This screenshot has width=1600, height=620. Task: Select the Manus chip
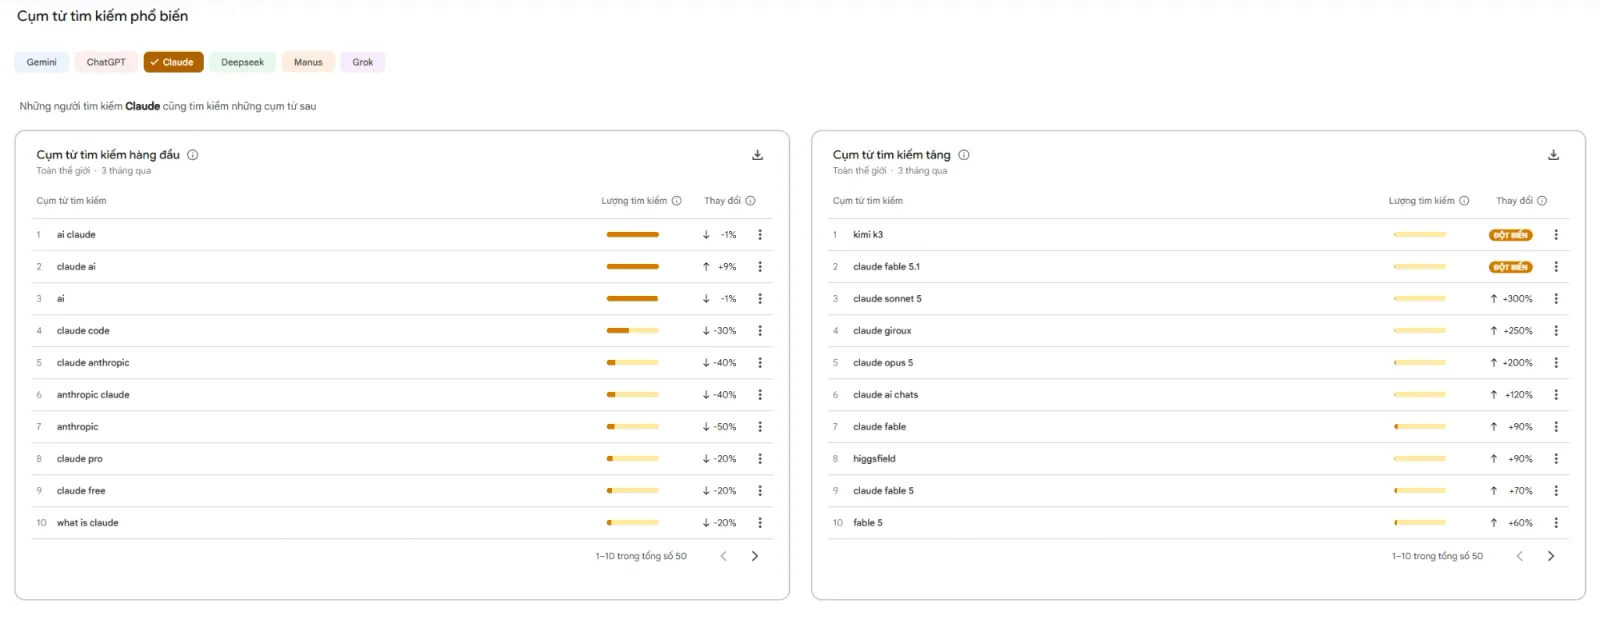tap(308, 62)
